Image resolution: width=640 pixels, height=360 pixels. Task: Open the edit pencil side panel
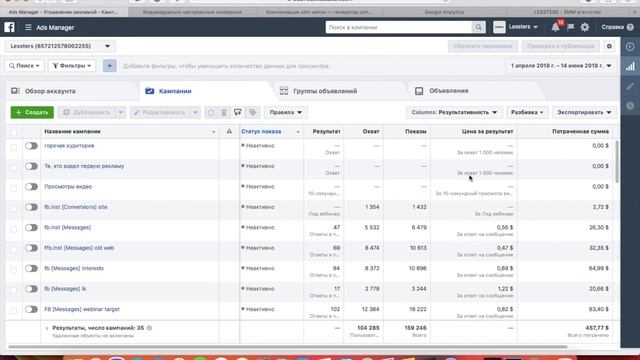(x=630, y=86)
